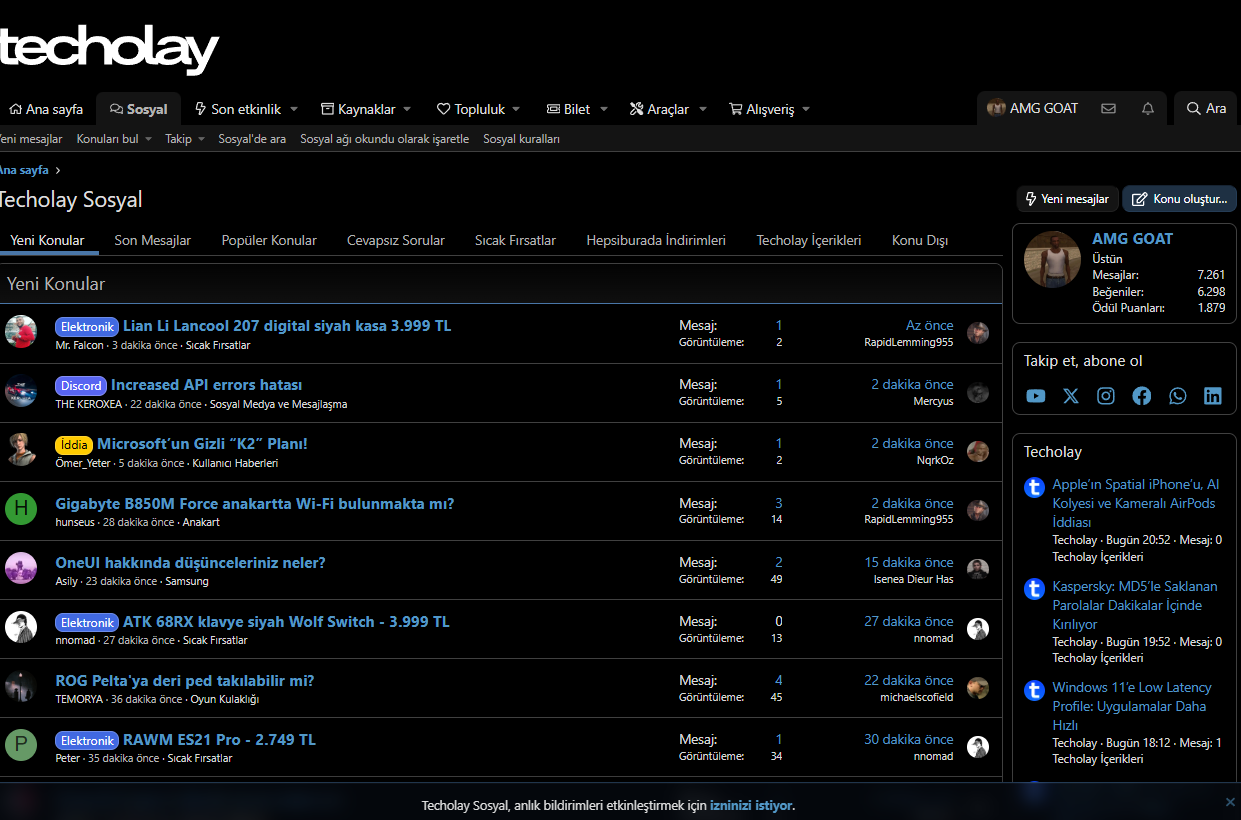Open TEMORYA's avatar on ROG Pelta thread
This screenshot has width=1241, height=820.
pos(21,686)
